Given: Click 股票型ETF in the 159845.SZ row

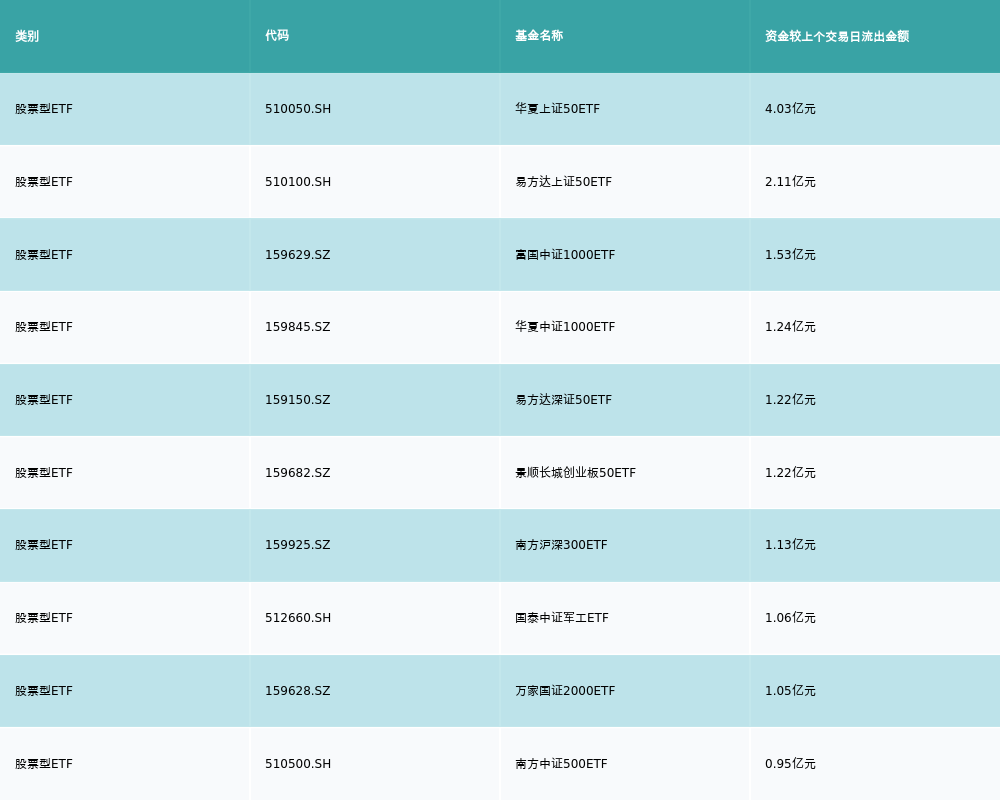Looking at the screenshot, I should tap(44, 327).
